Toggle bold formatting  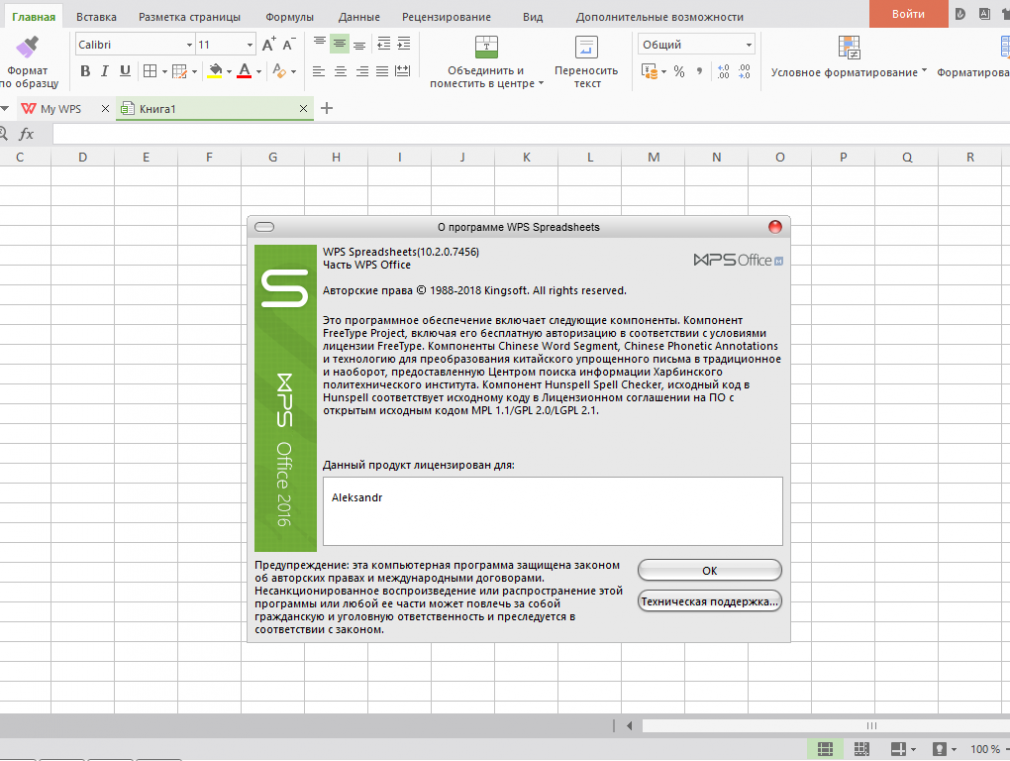pos(85,72)
